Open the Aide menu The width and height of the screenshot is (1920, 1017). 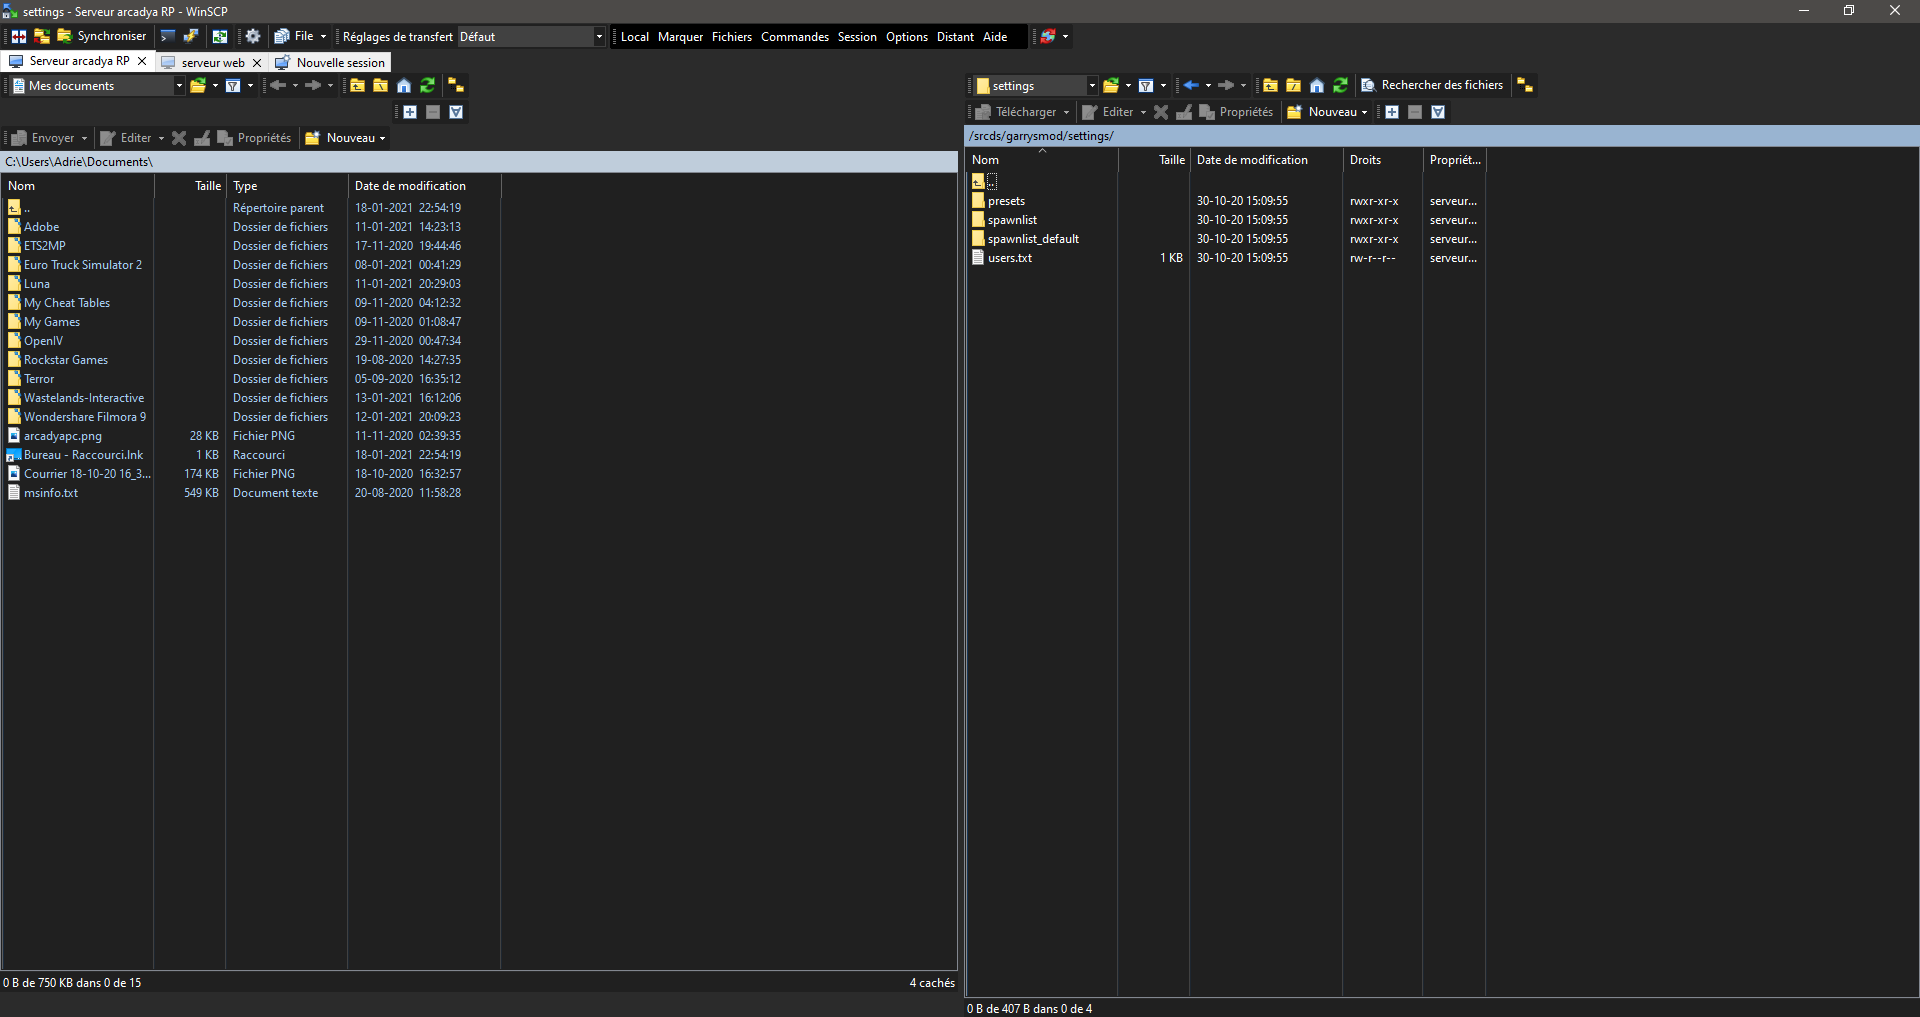pos(995,37)
